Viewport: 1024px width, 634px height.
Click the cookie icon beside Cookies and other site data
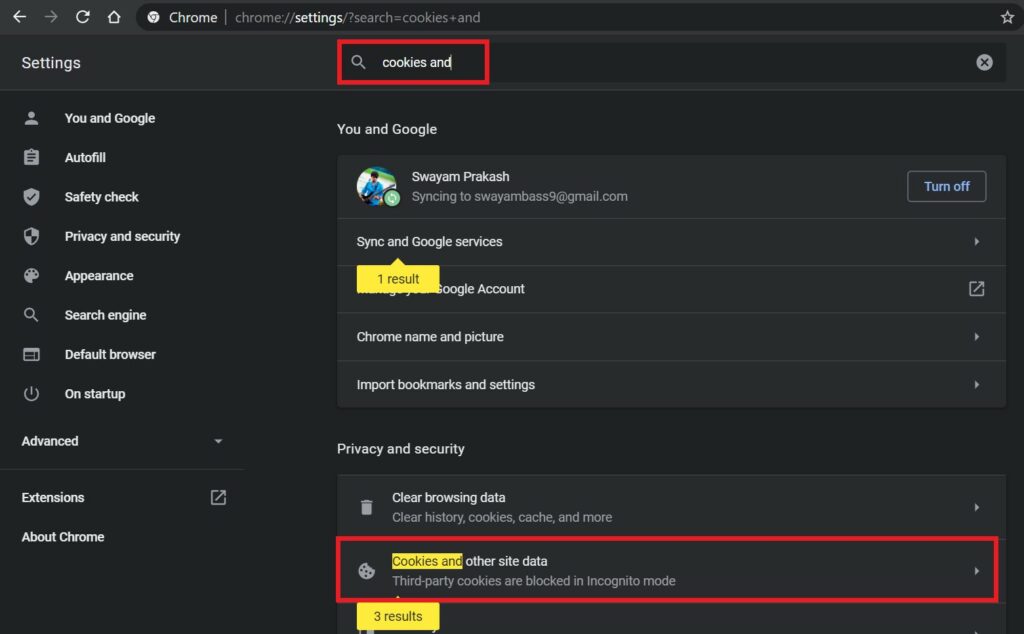click(x=366, y=571)
